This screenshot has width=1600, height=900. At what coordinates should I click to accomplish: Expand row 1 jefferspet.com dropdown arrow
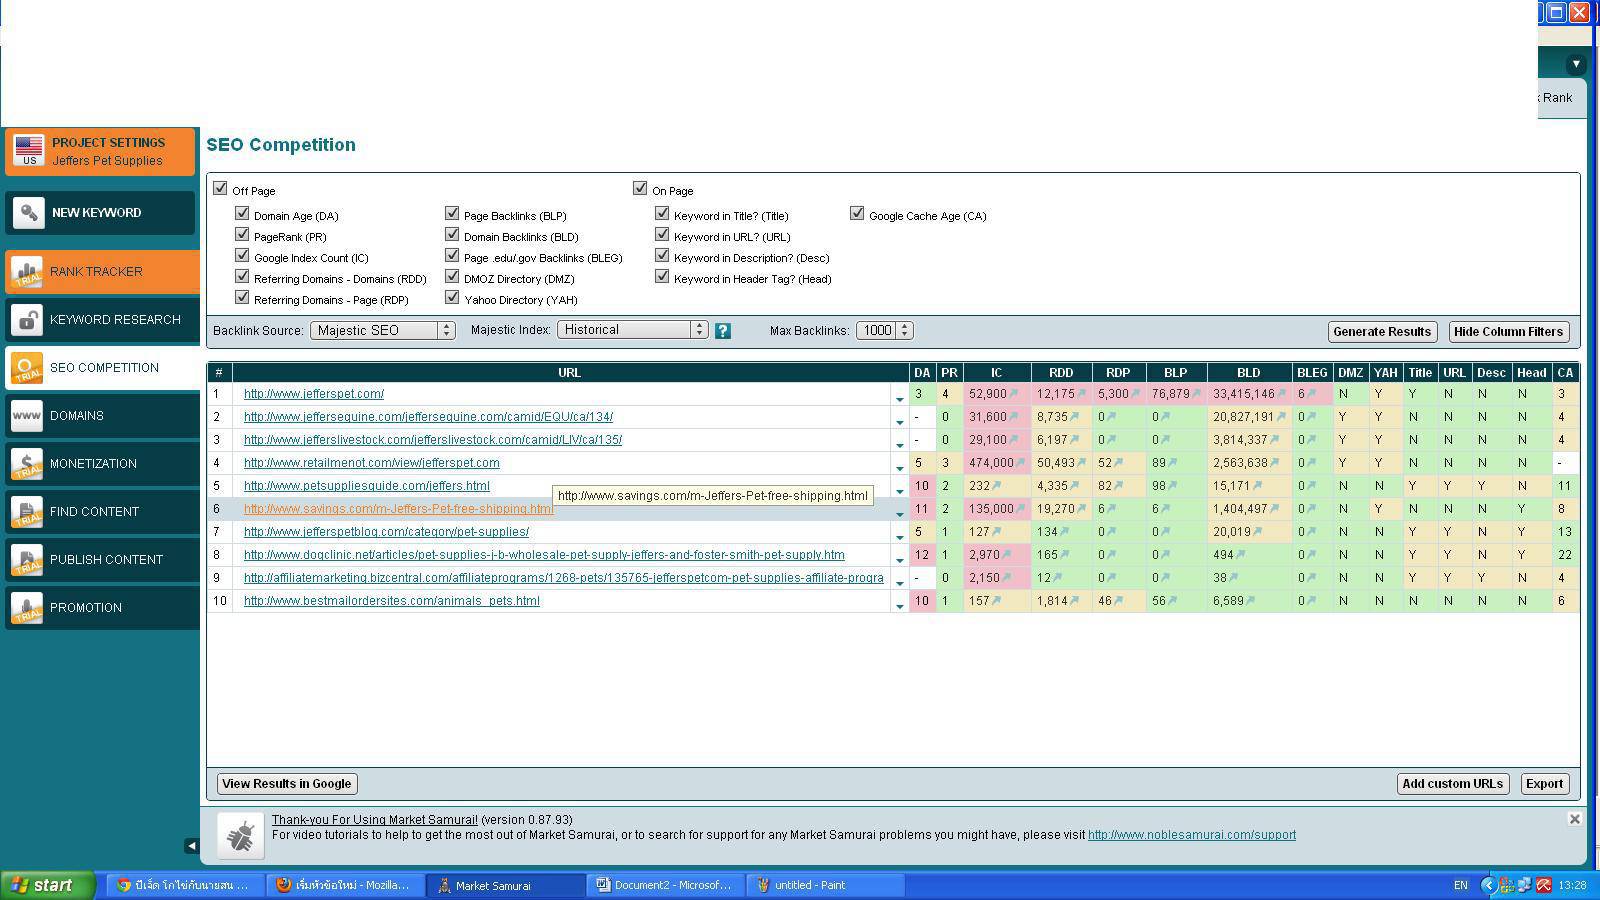(899, 399)
